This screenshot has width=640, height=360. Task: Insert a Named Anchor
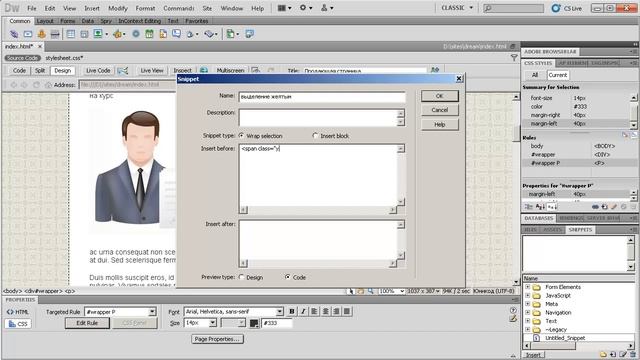(41, 34)
